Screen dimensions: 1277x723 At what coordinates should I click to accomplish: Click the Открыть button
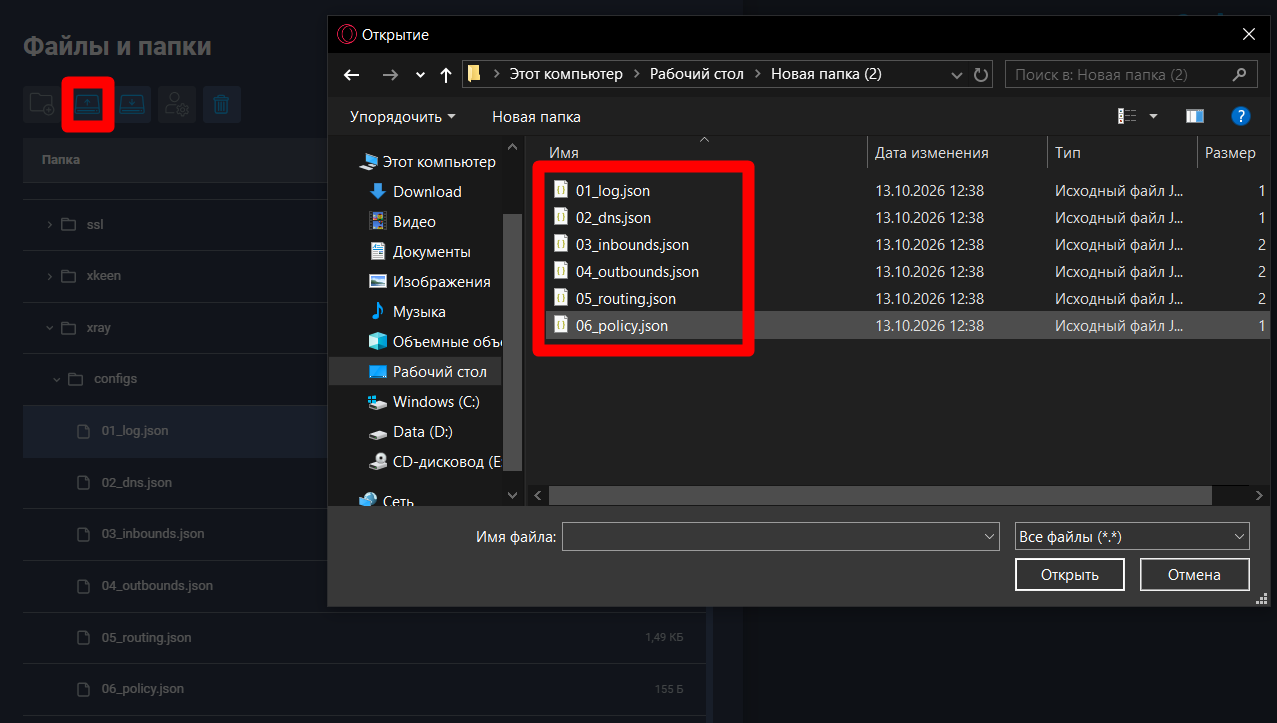[1070, 575]
